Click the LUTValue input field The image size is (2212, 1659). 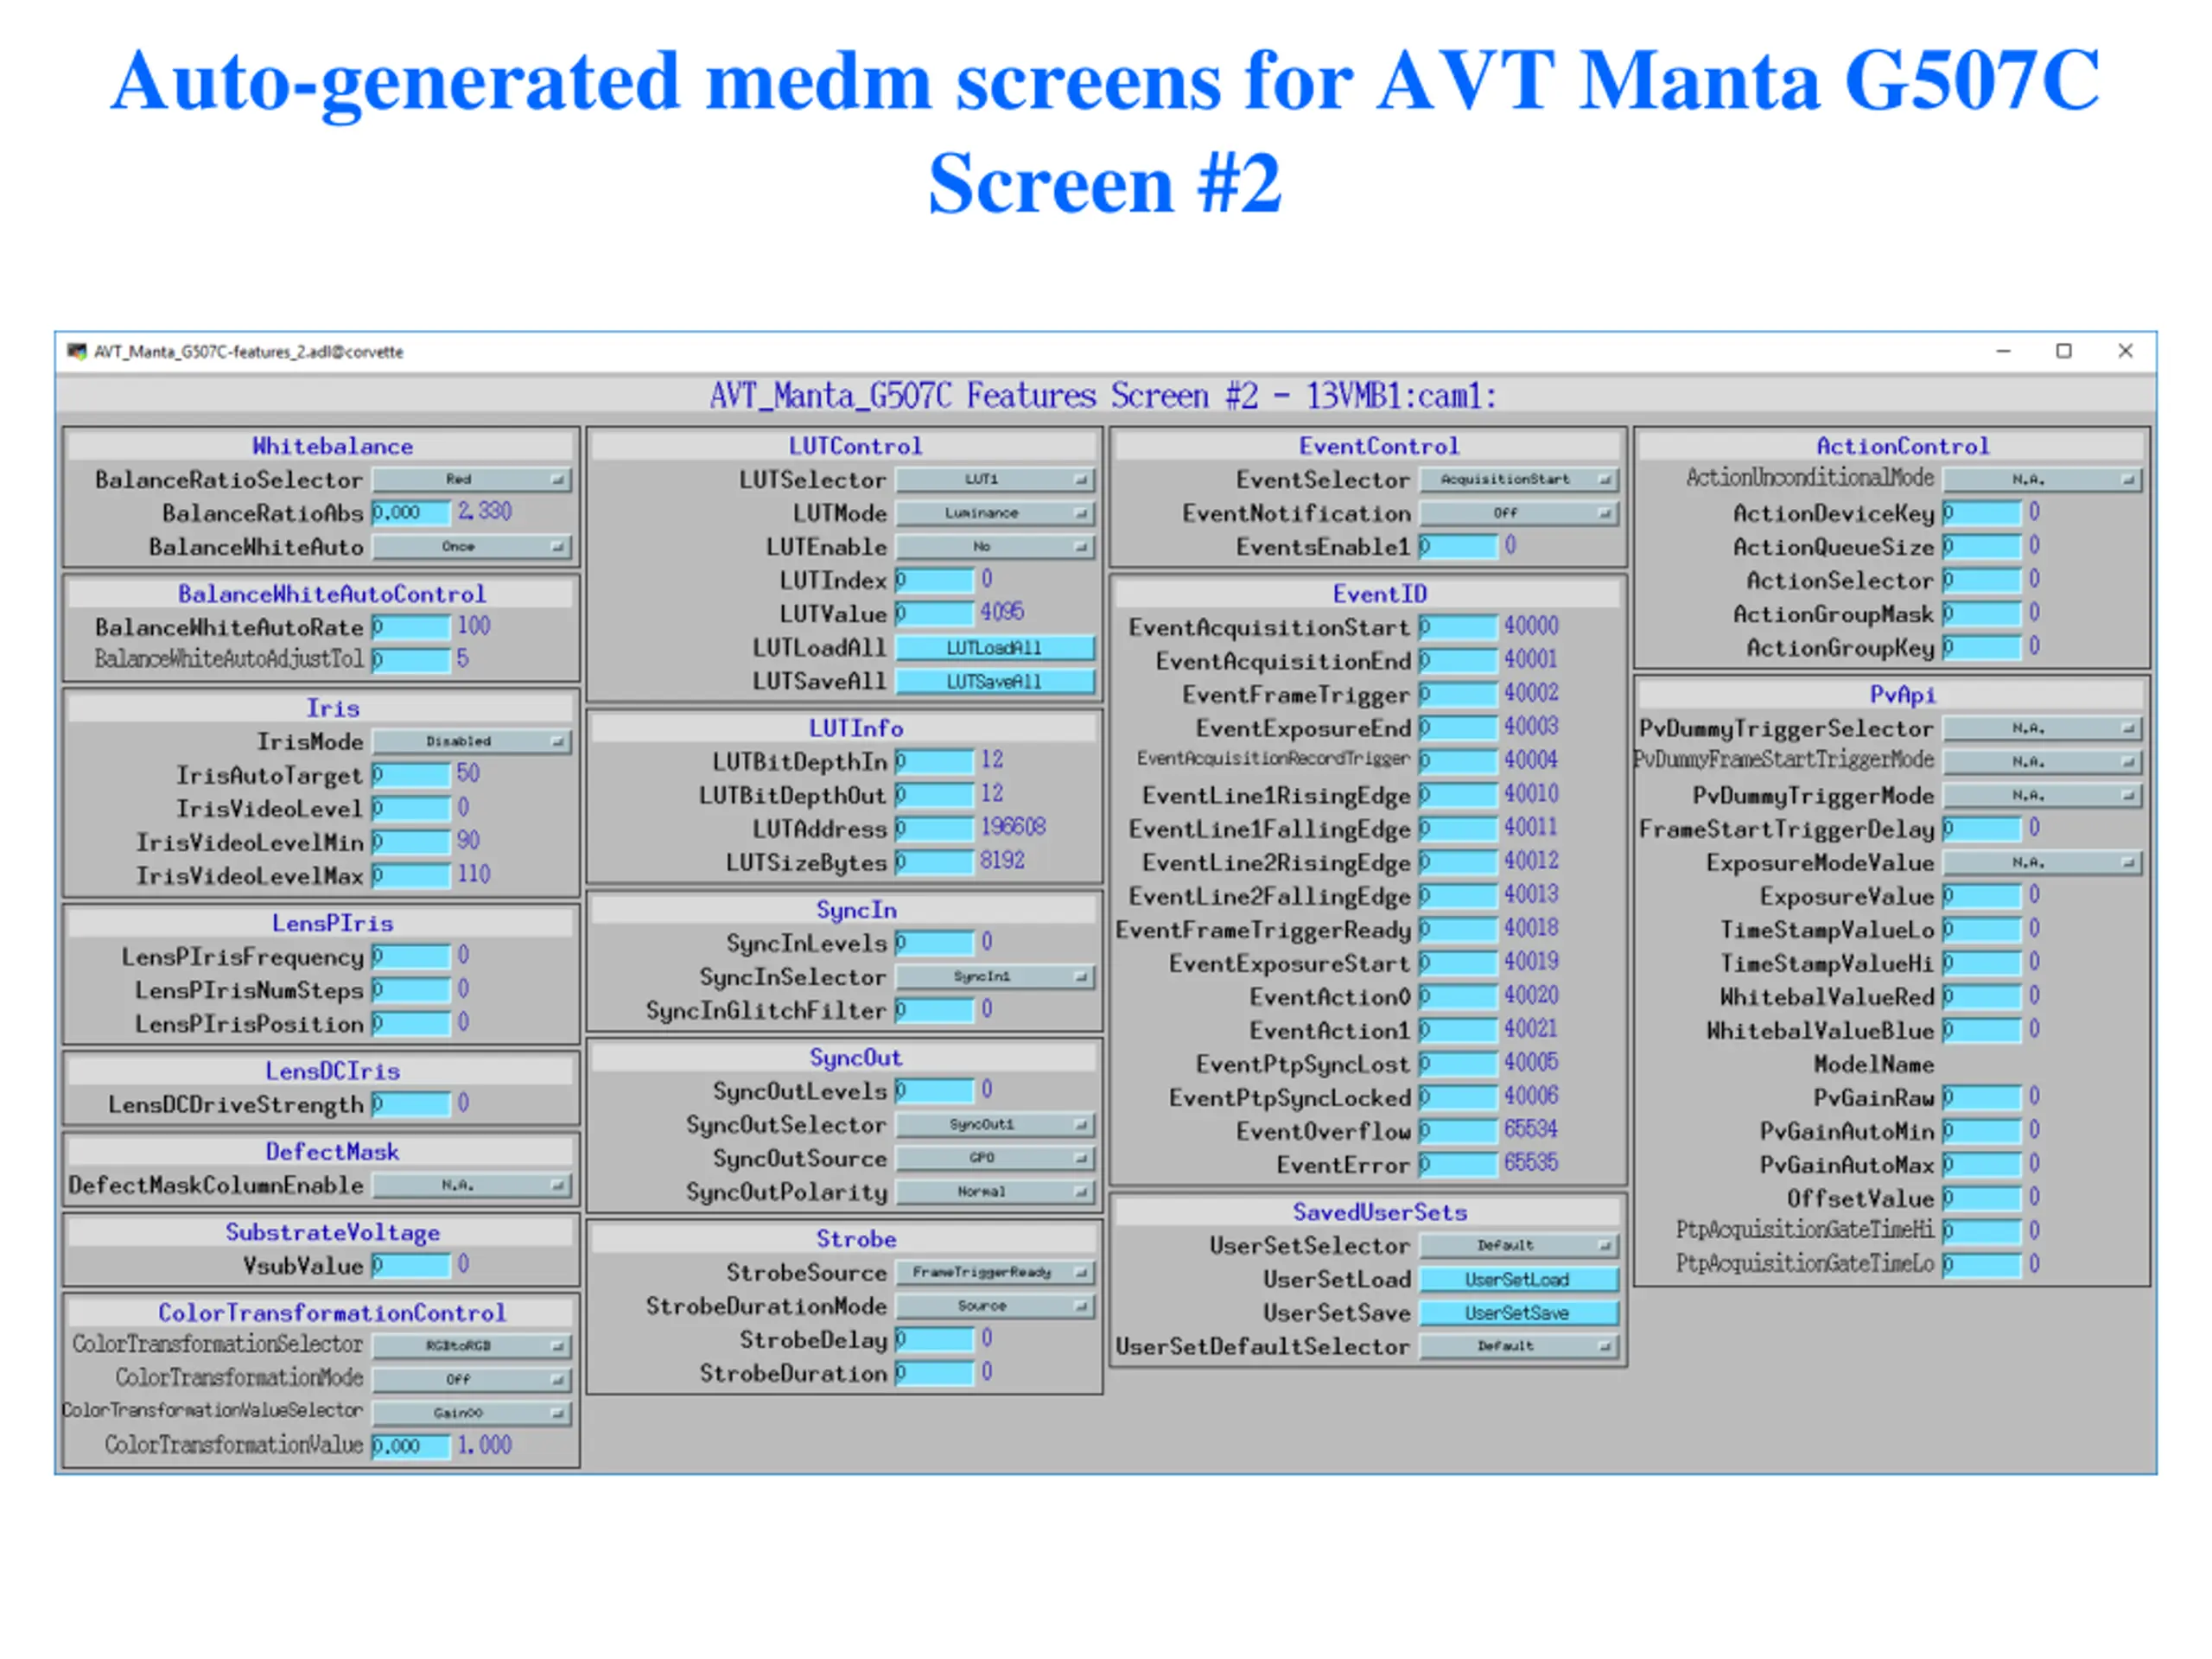tap(935, 614)
